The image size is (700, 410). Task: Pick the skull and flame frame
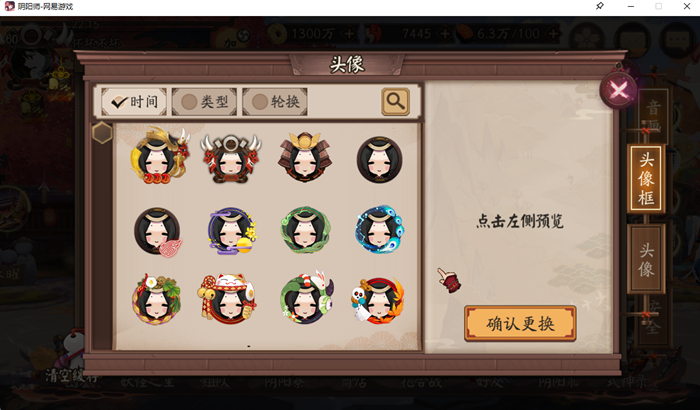click(x=378, y=300)
